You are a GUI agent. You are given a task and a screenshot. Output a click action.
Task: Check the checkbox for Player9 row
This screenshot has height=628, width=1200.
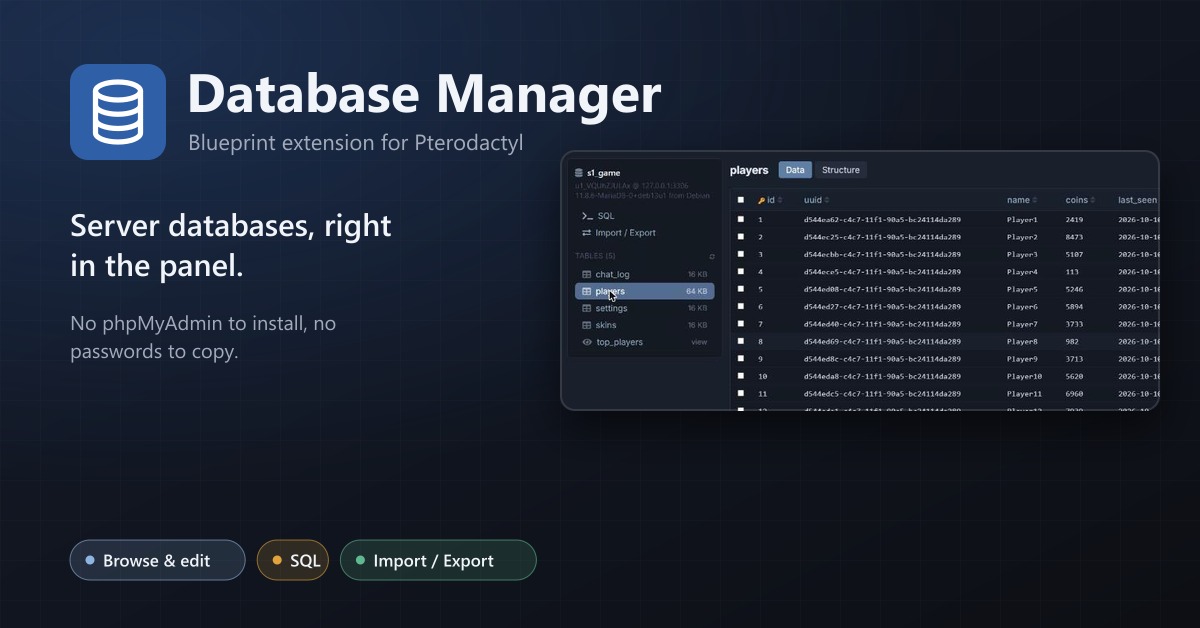point(741,359)
